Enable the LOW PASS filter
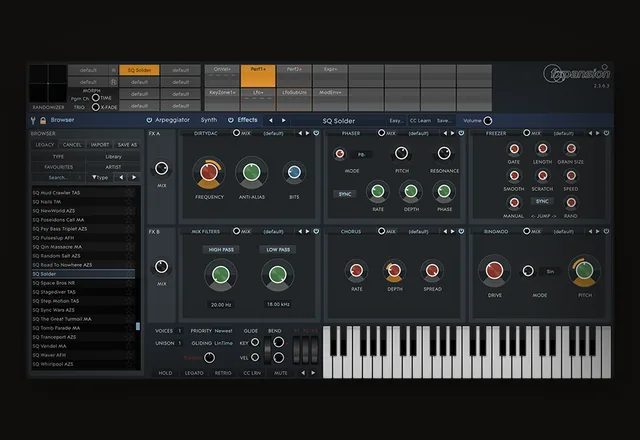 pyautogui.click(x=278, y=249)
